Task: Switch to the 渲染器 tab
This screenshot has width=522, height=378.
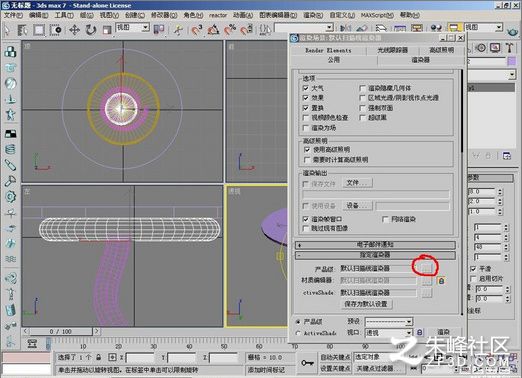Action: 420,60
